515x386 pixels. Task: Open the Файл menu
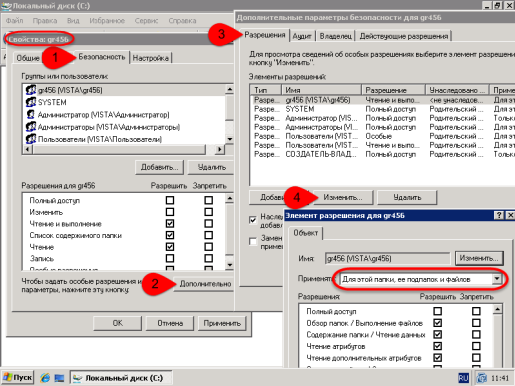pos(14,21)
